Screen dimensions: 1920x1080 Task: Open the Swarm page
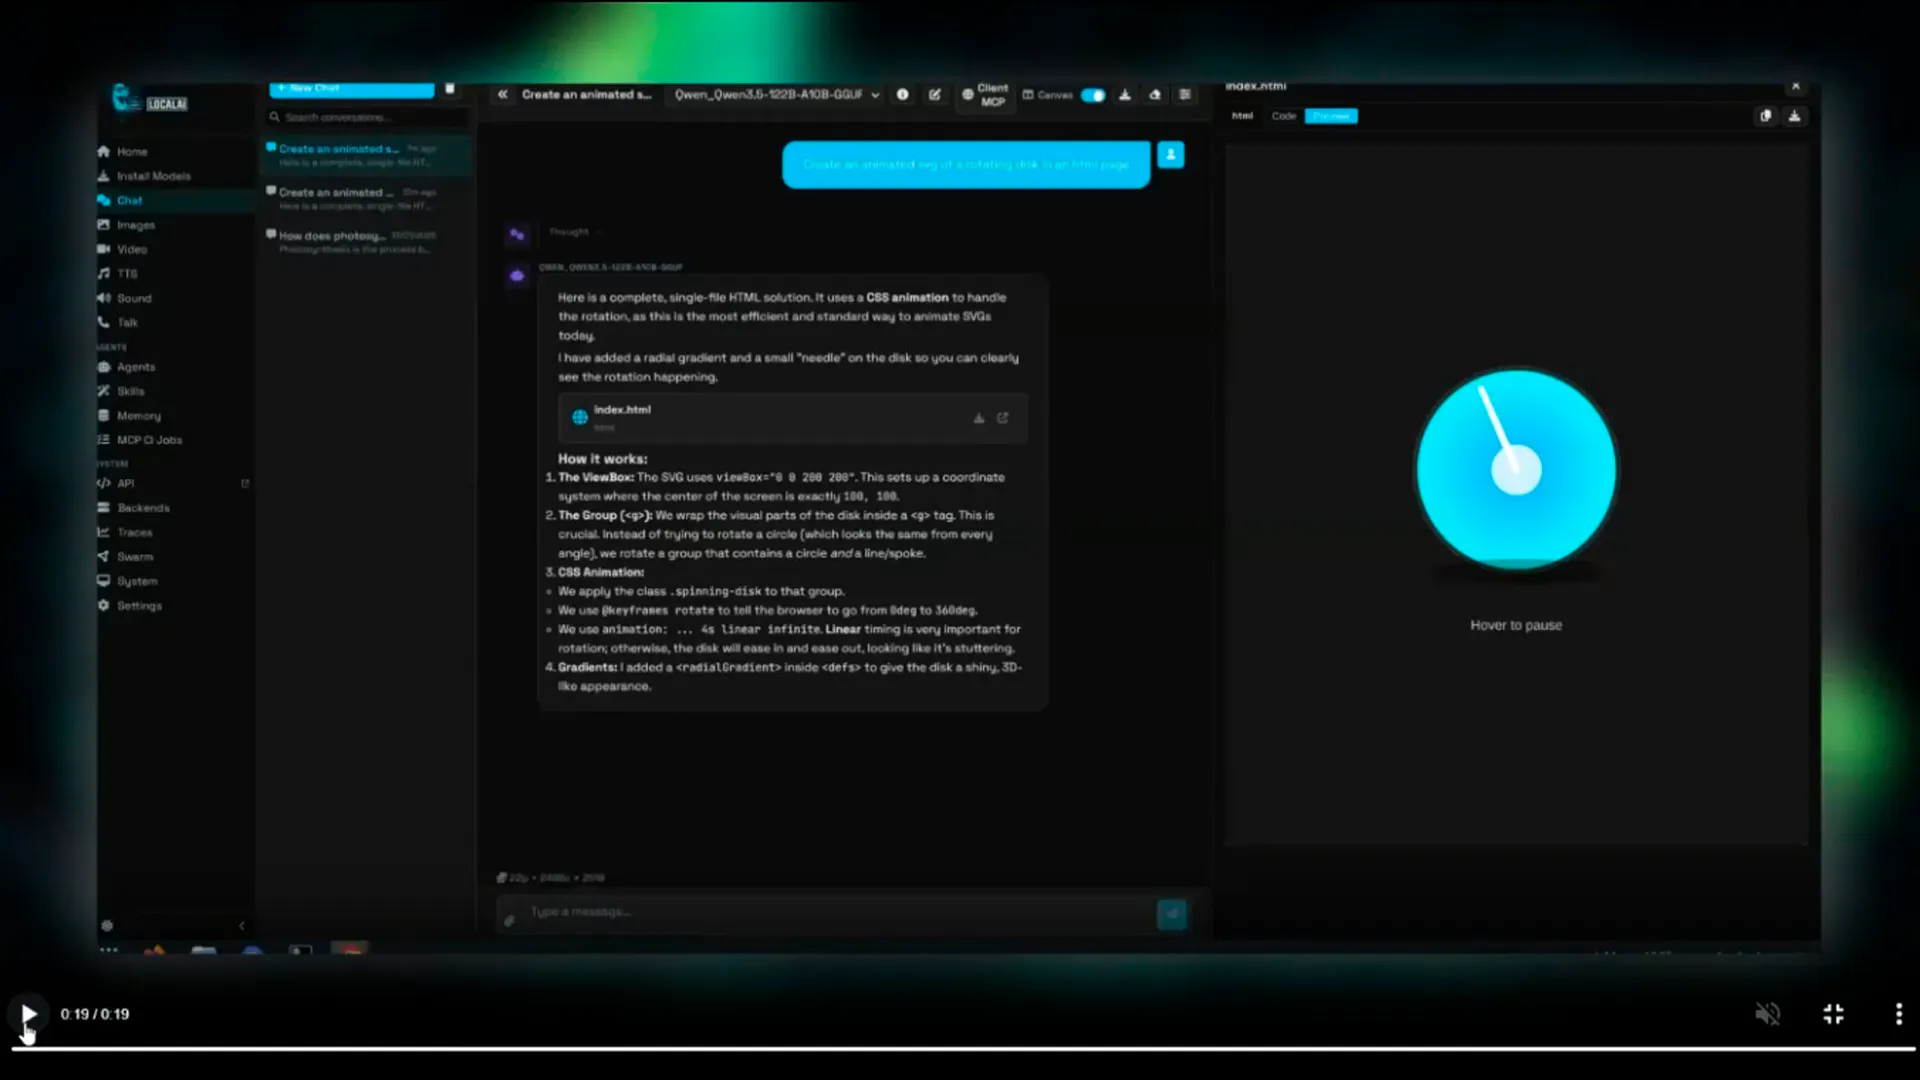coord(135,557)
